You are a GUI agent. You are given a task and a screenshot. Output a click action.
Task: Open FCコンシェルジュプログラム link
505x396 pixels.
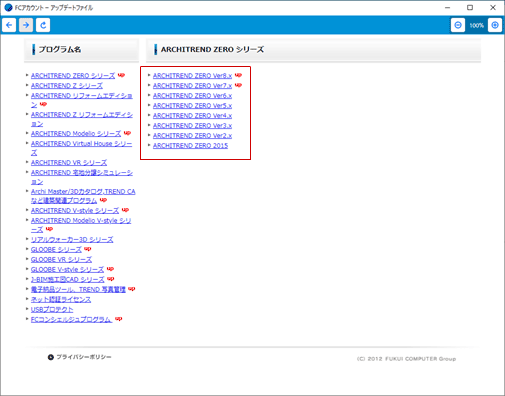coord(71,320)
